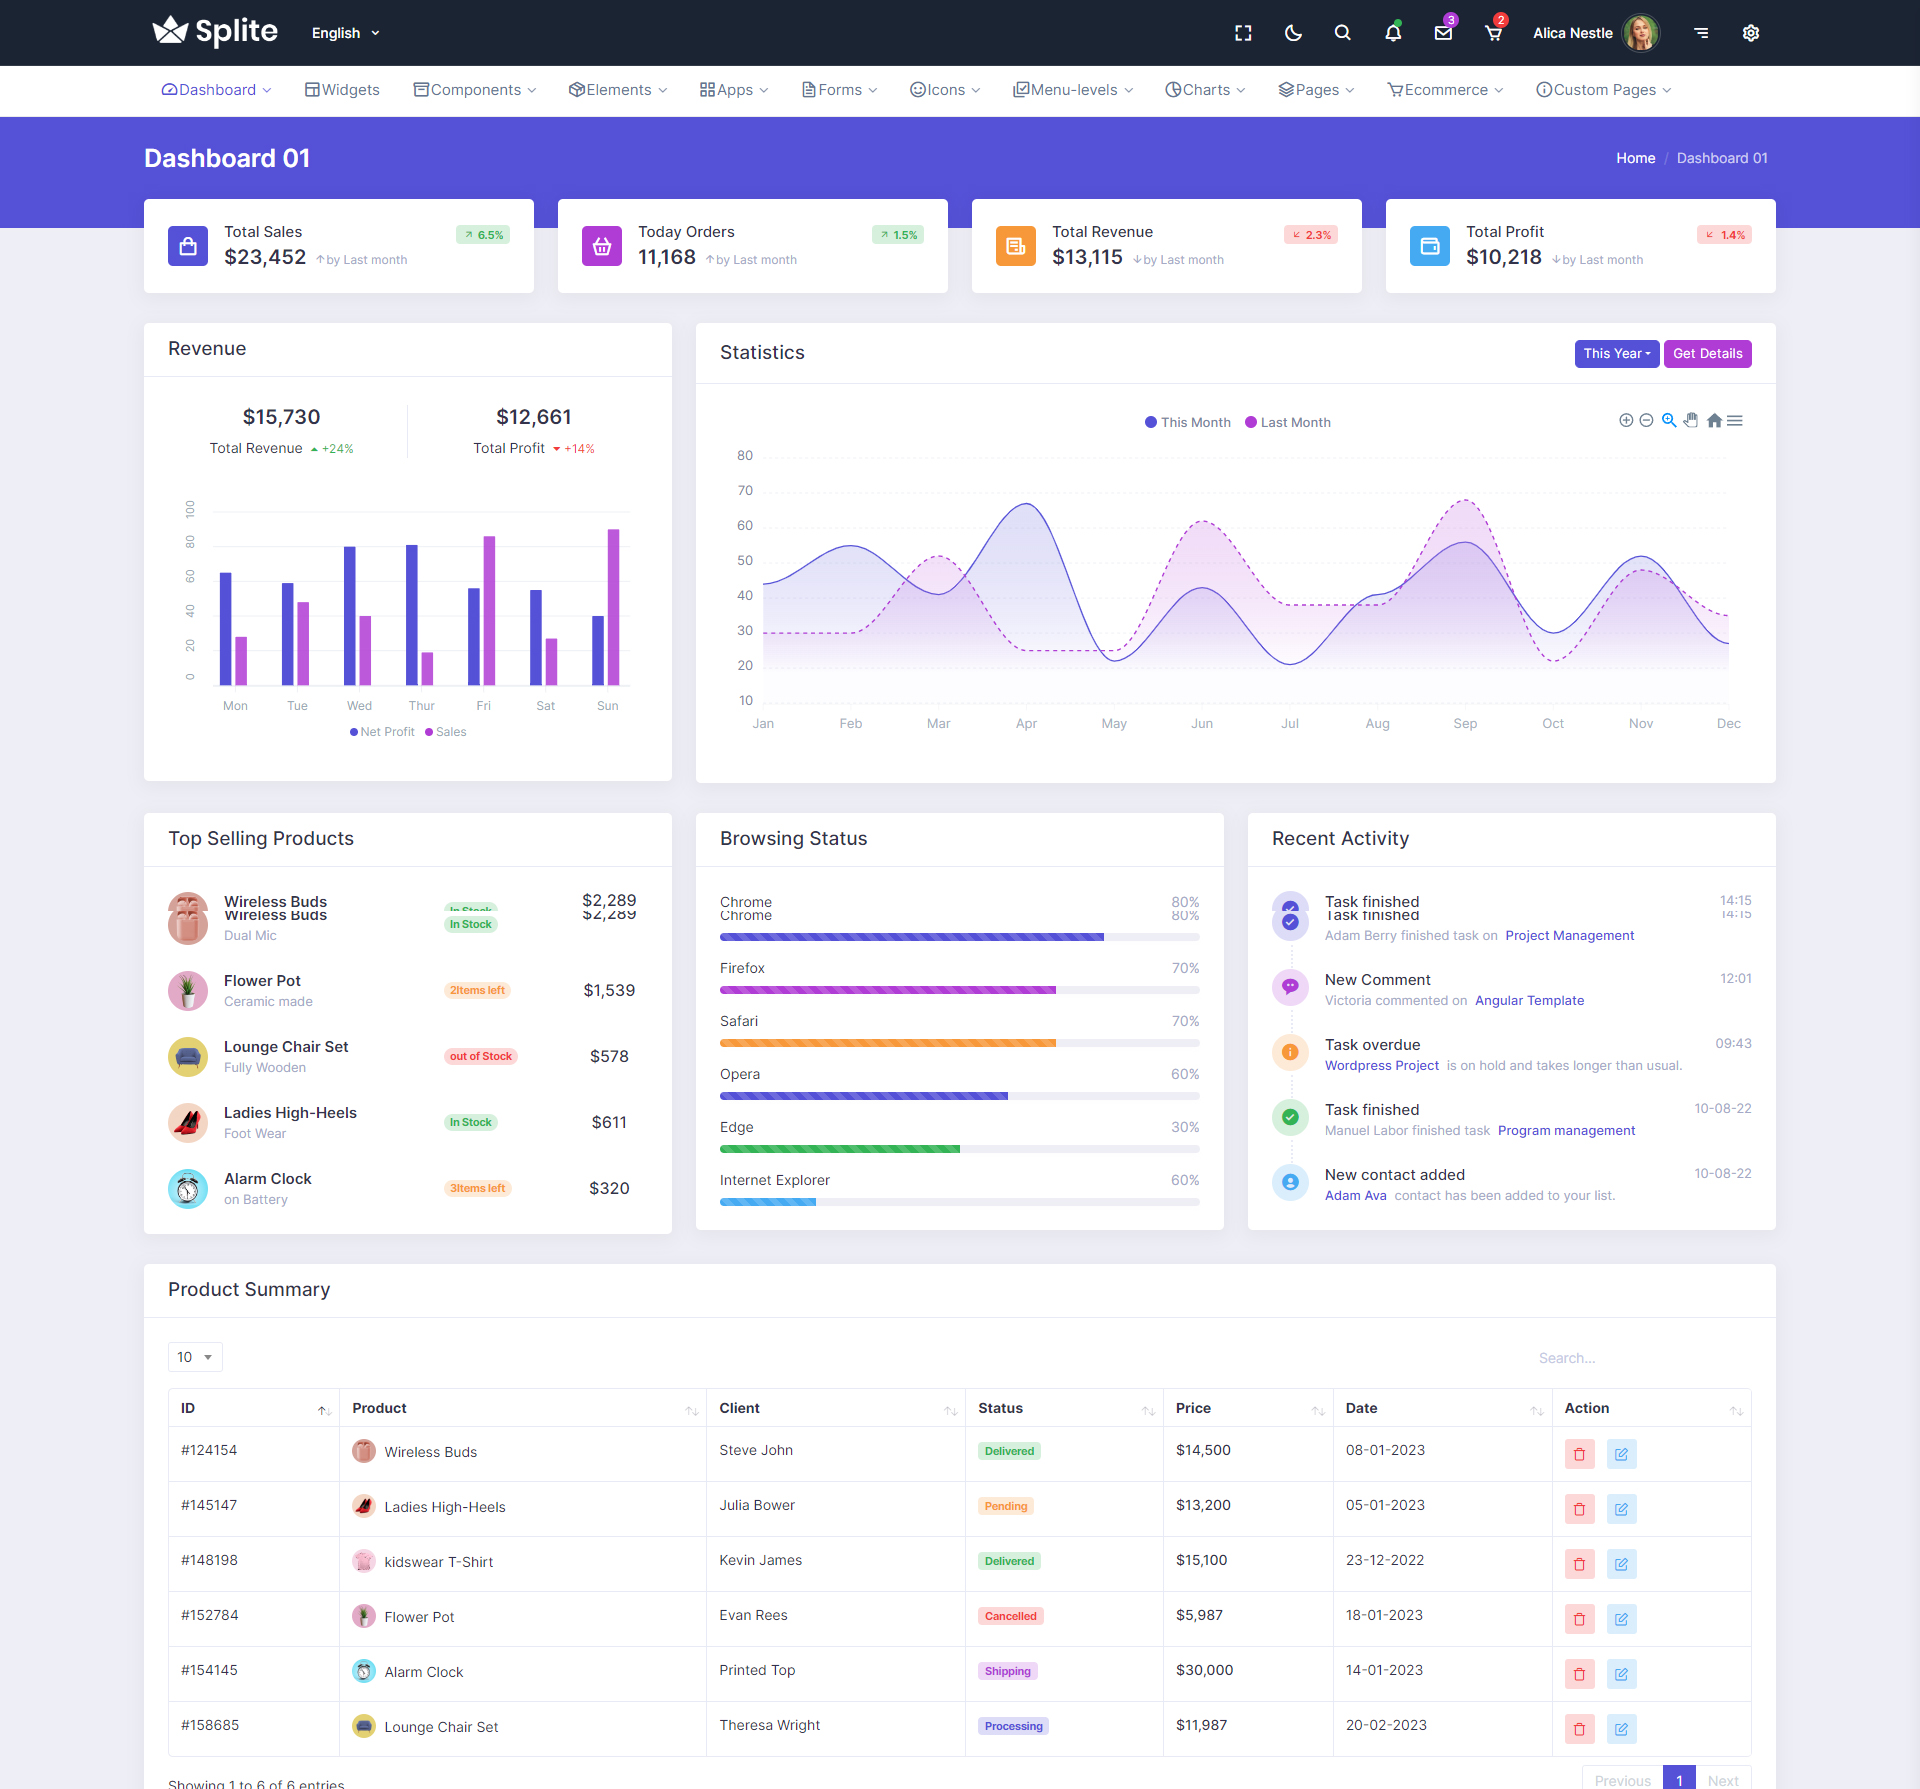This screenshot has width=1920, height=1789.
Task: Toggle fullscreen mode icon
Action: click(x=1243, y=33)
